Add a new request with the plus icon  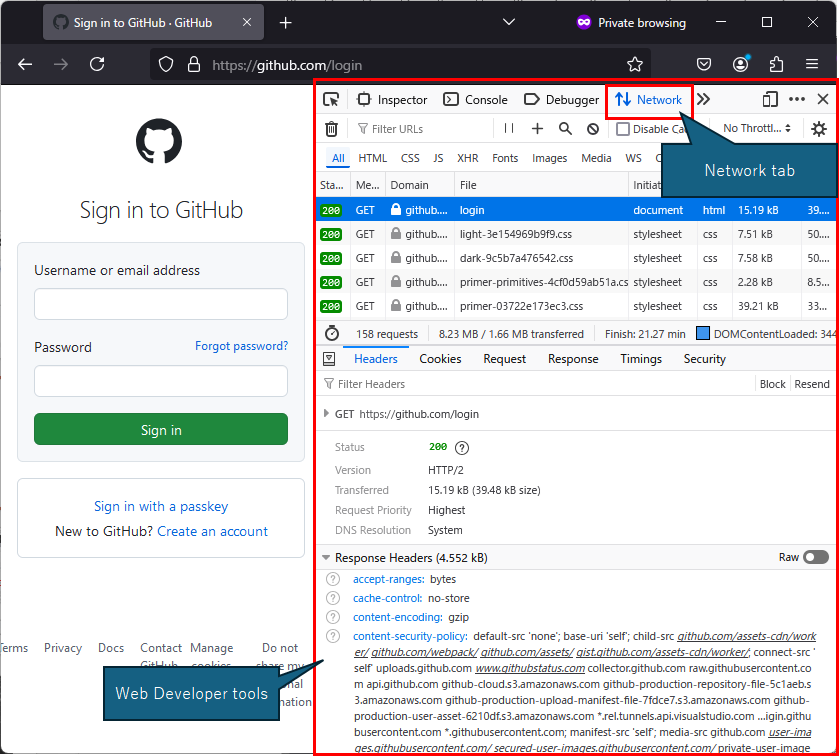coord(537,129)
